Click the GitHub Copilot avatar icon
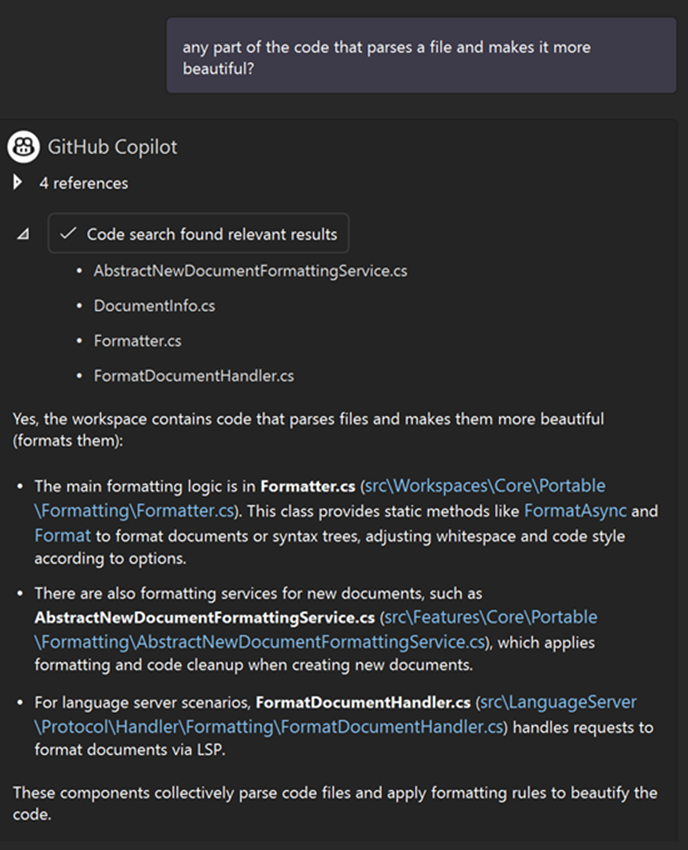Viewport: 688px width, 850px height. (23, 146)
